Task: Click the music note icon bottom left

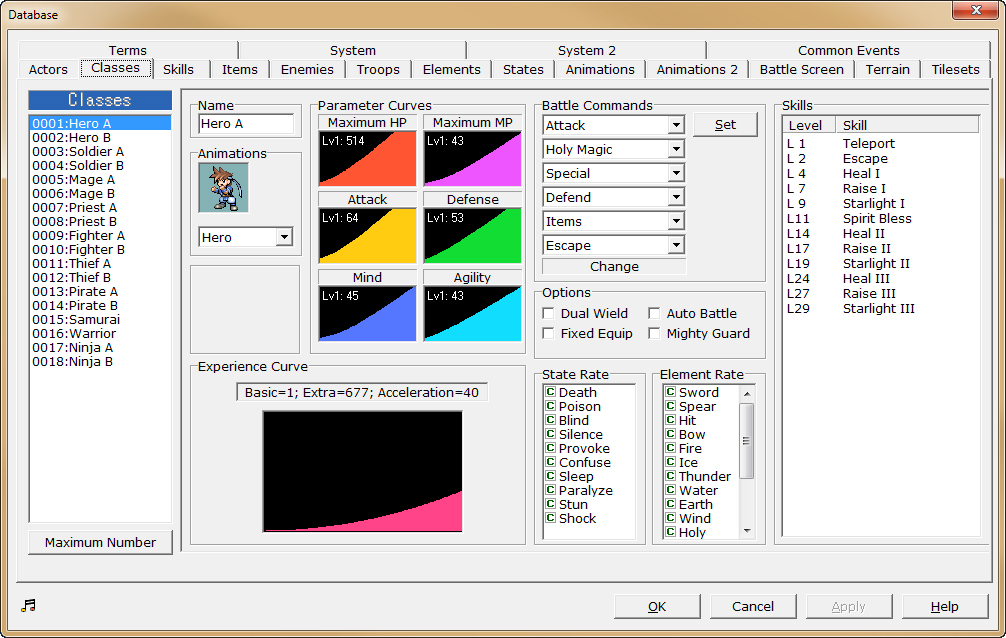Action: (27, 604)
